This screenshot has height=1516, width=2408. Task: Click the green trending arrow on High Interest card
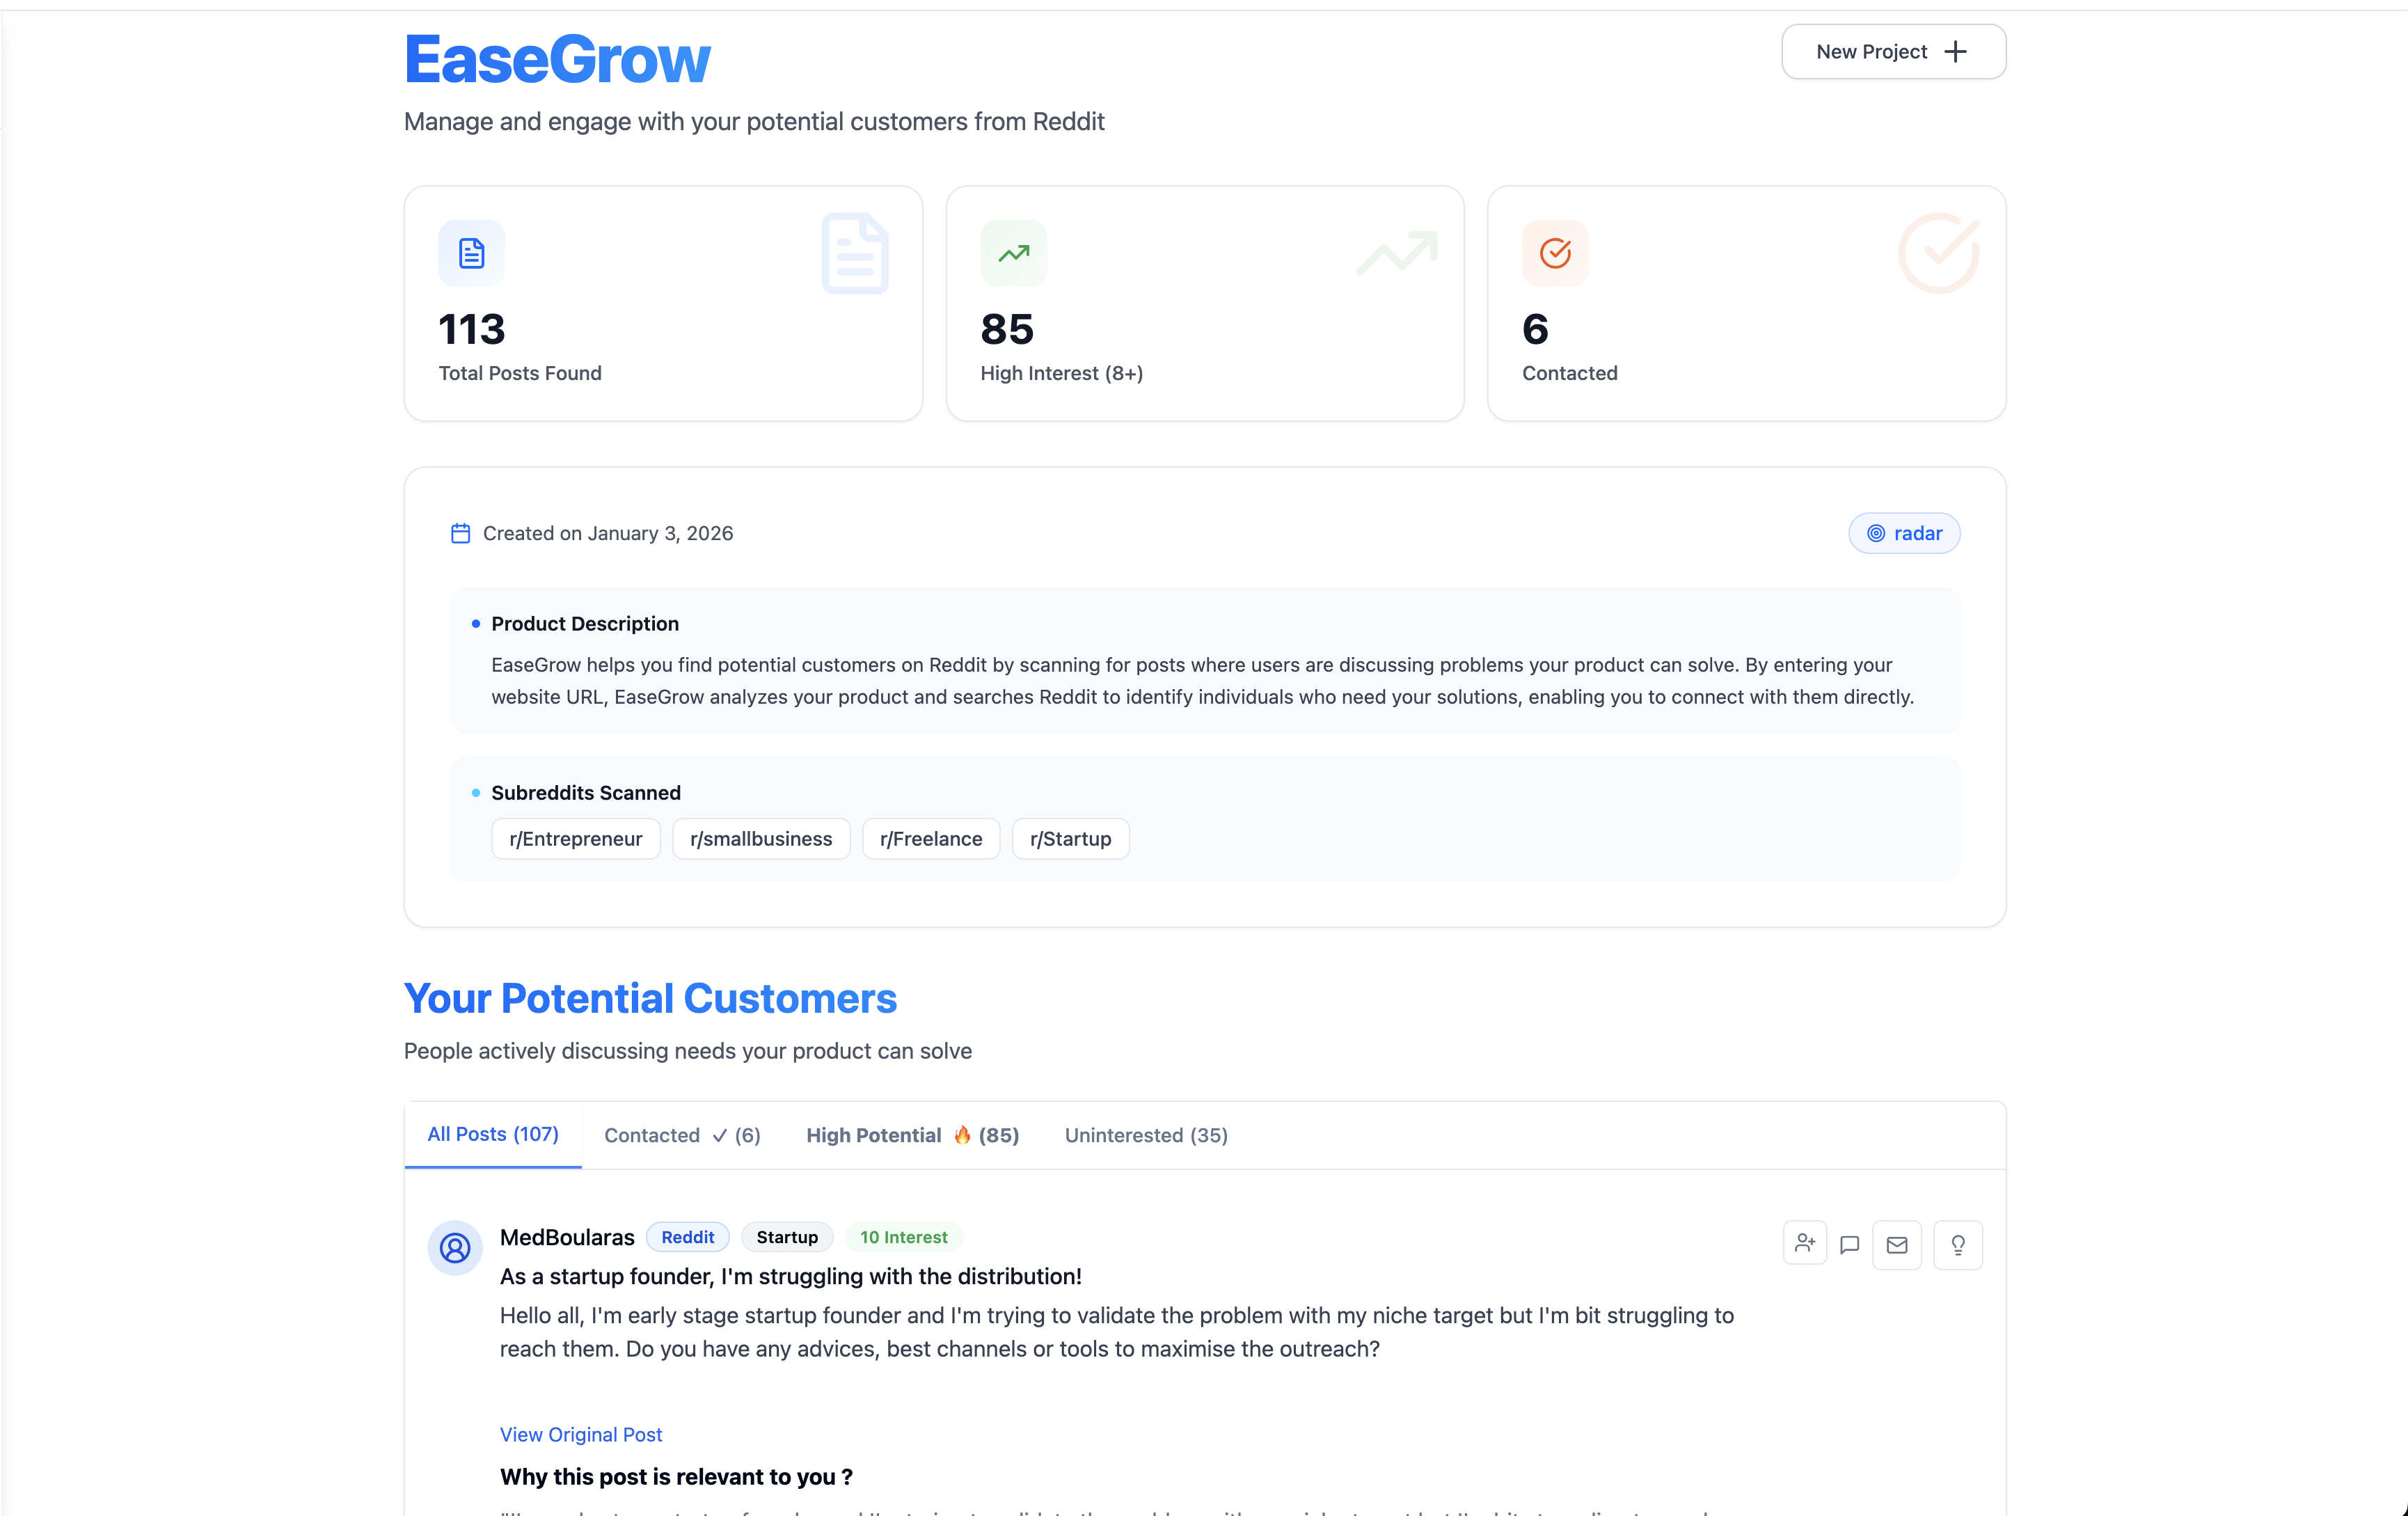(1012, 252)
